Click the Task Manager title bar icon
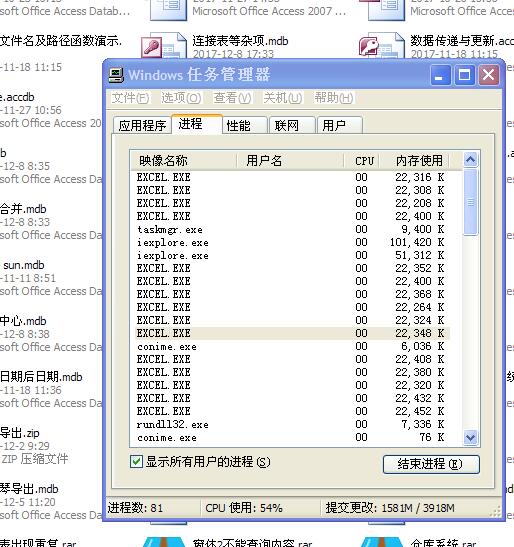The height and width of the screenshot is (547, 514). click(x=116, y=75)
